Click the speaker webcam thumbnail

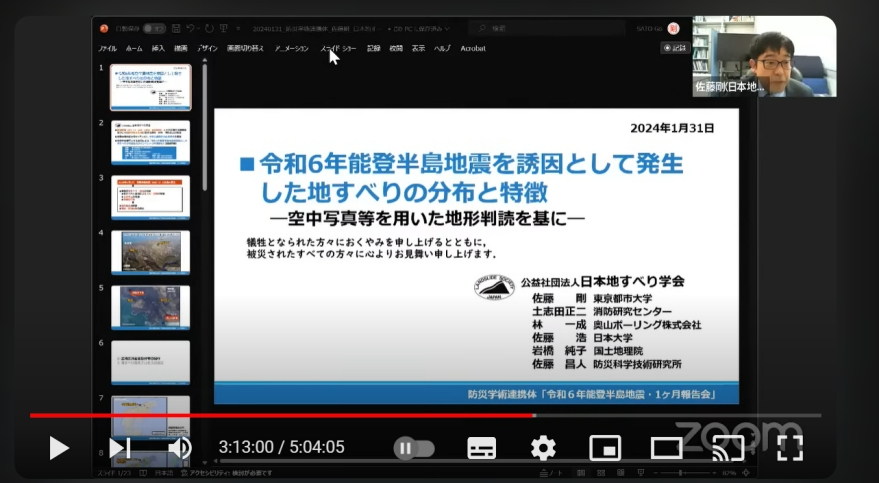(x=765, y=56)
